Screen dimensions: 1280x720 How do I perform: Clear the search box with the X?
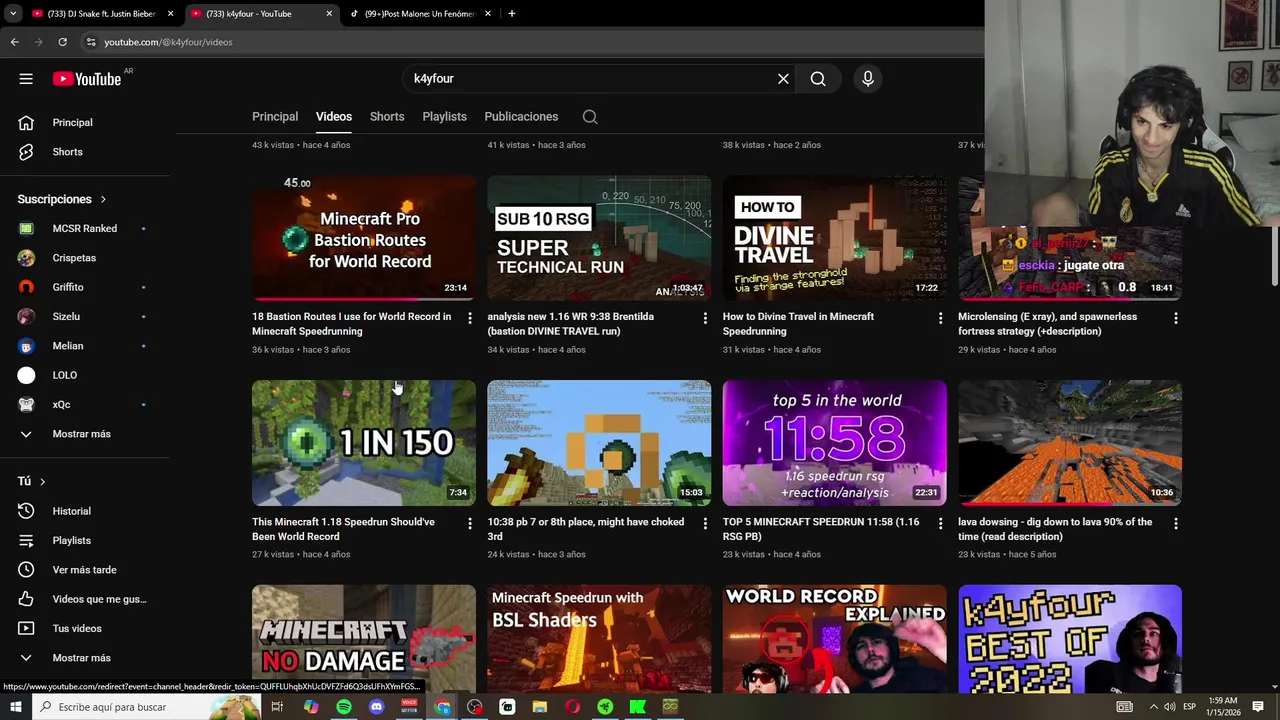pyautogui.click(x=783, y=79)
